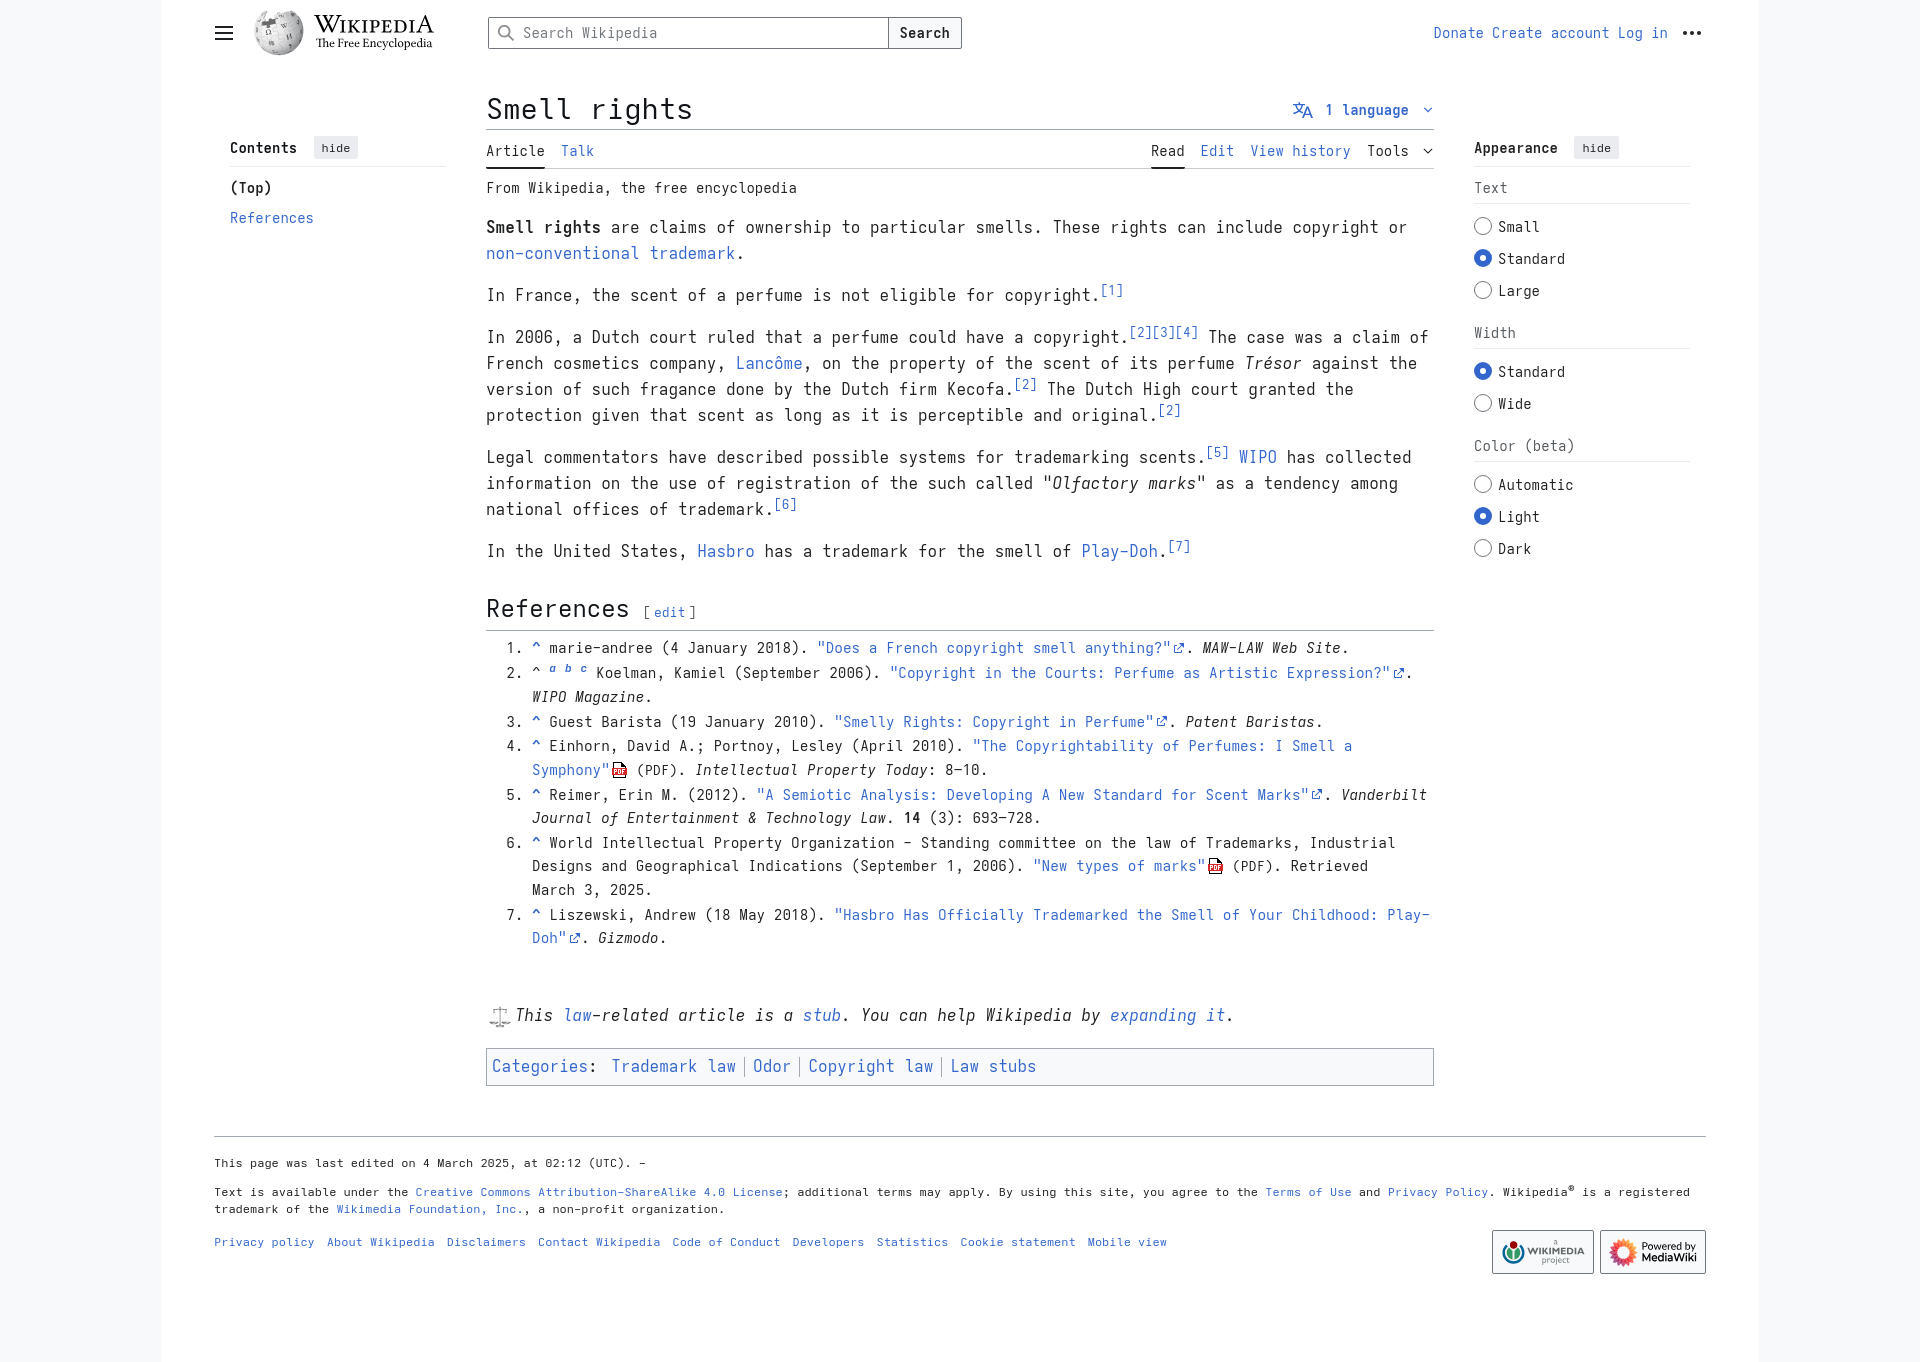Click the Powered by MediaWiki badge
Screen dimensions: 1920x1362
[x=1653, y=1251]
